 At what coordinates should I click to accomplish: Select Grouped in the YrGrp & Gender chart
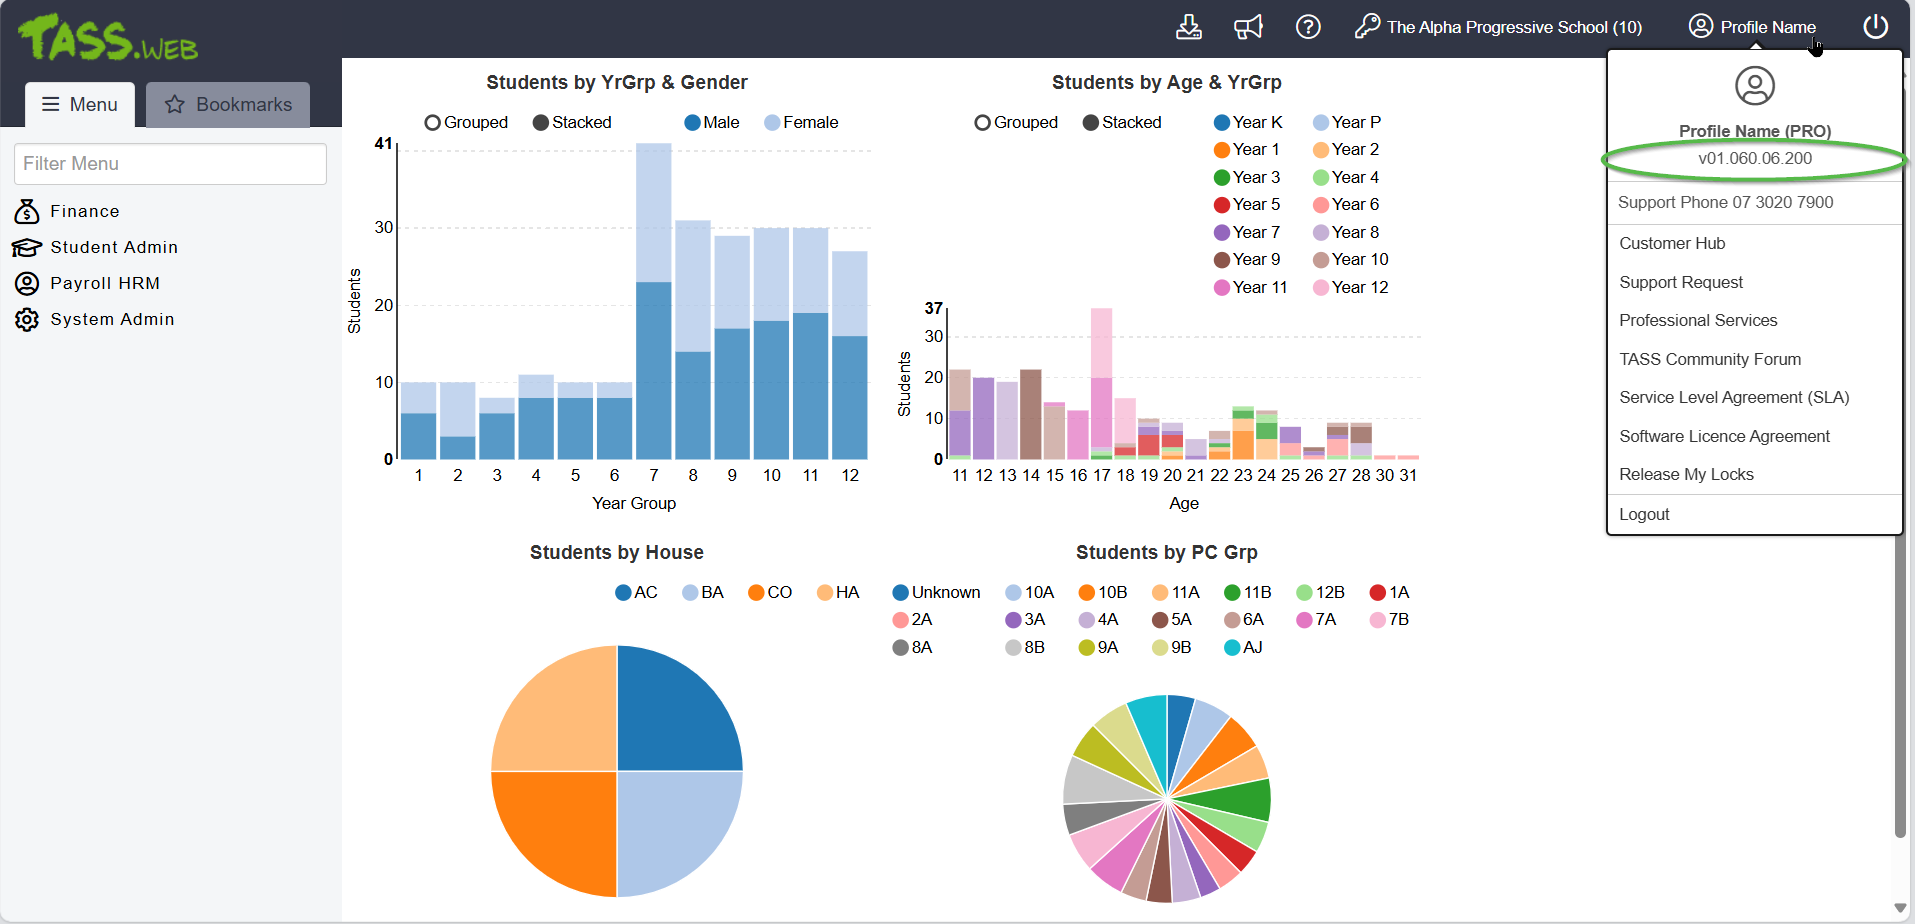433,123
